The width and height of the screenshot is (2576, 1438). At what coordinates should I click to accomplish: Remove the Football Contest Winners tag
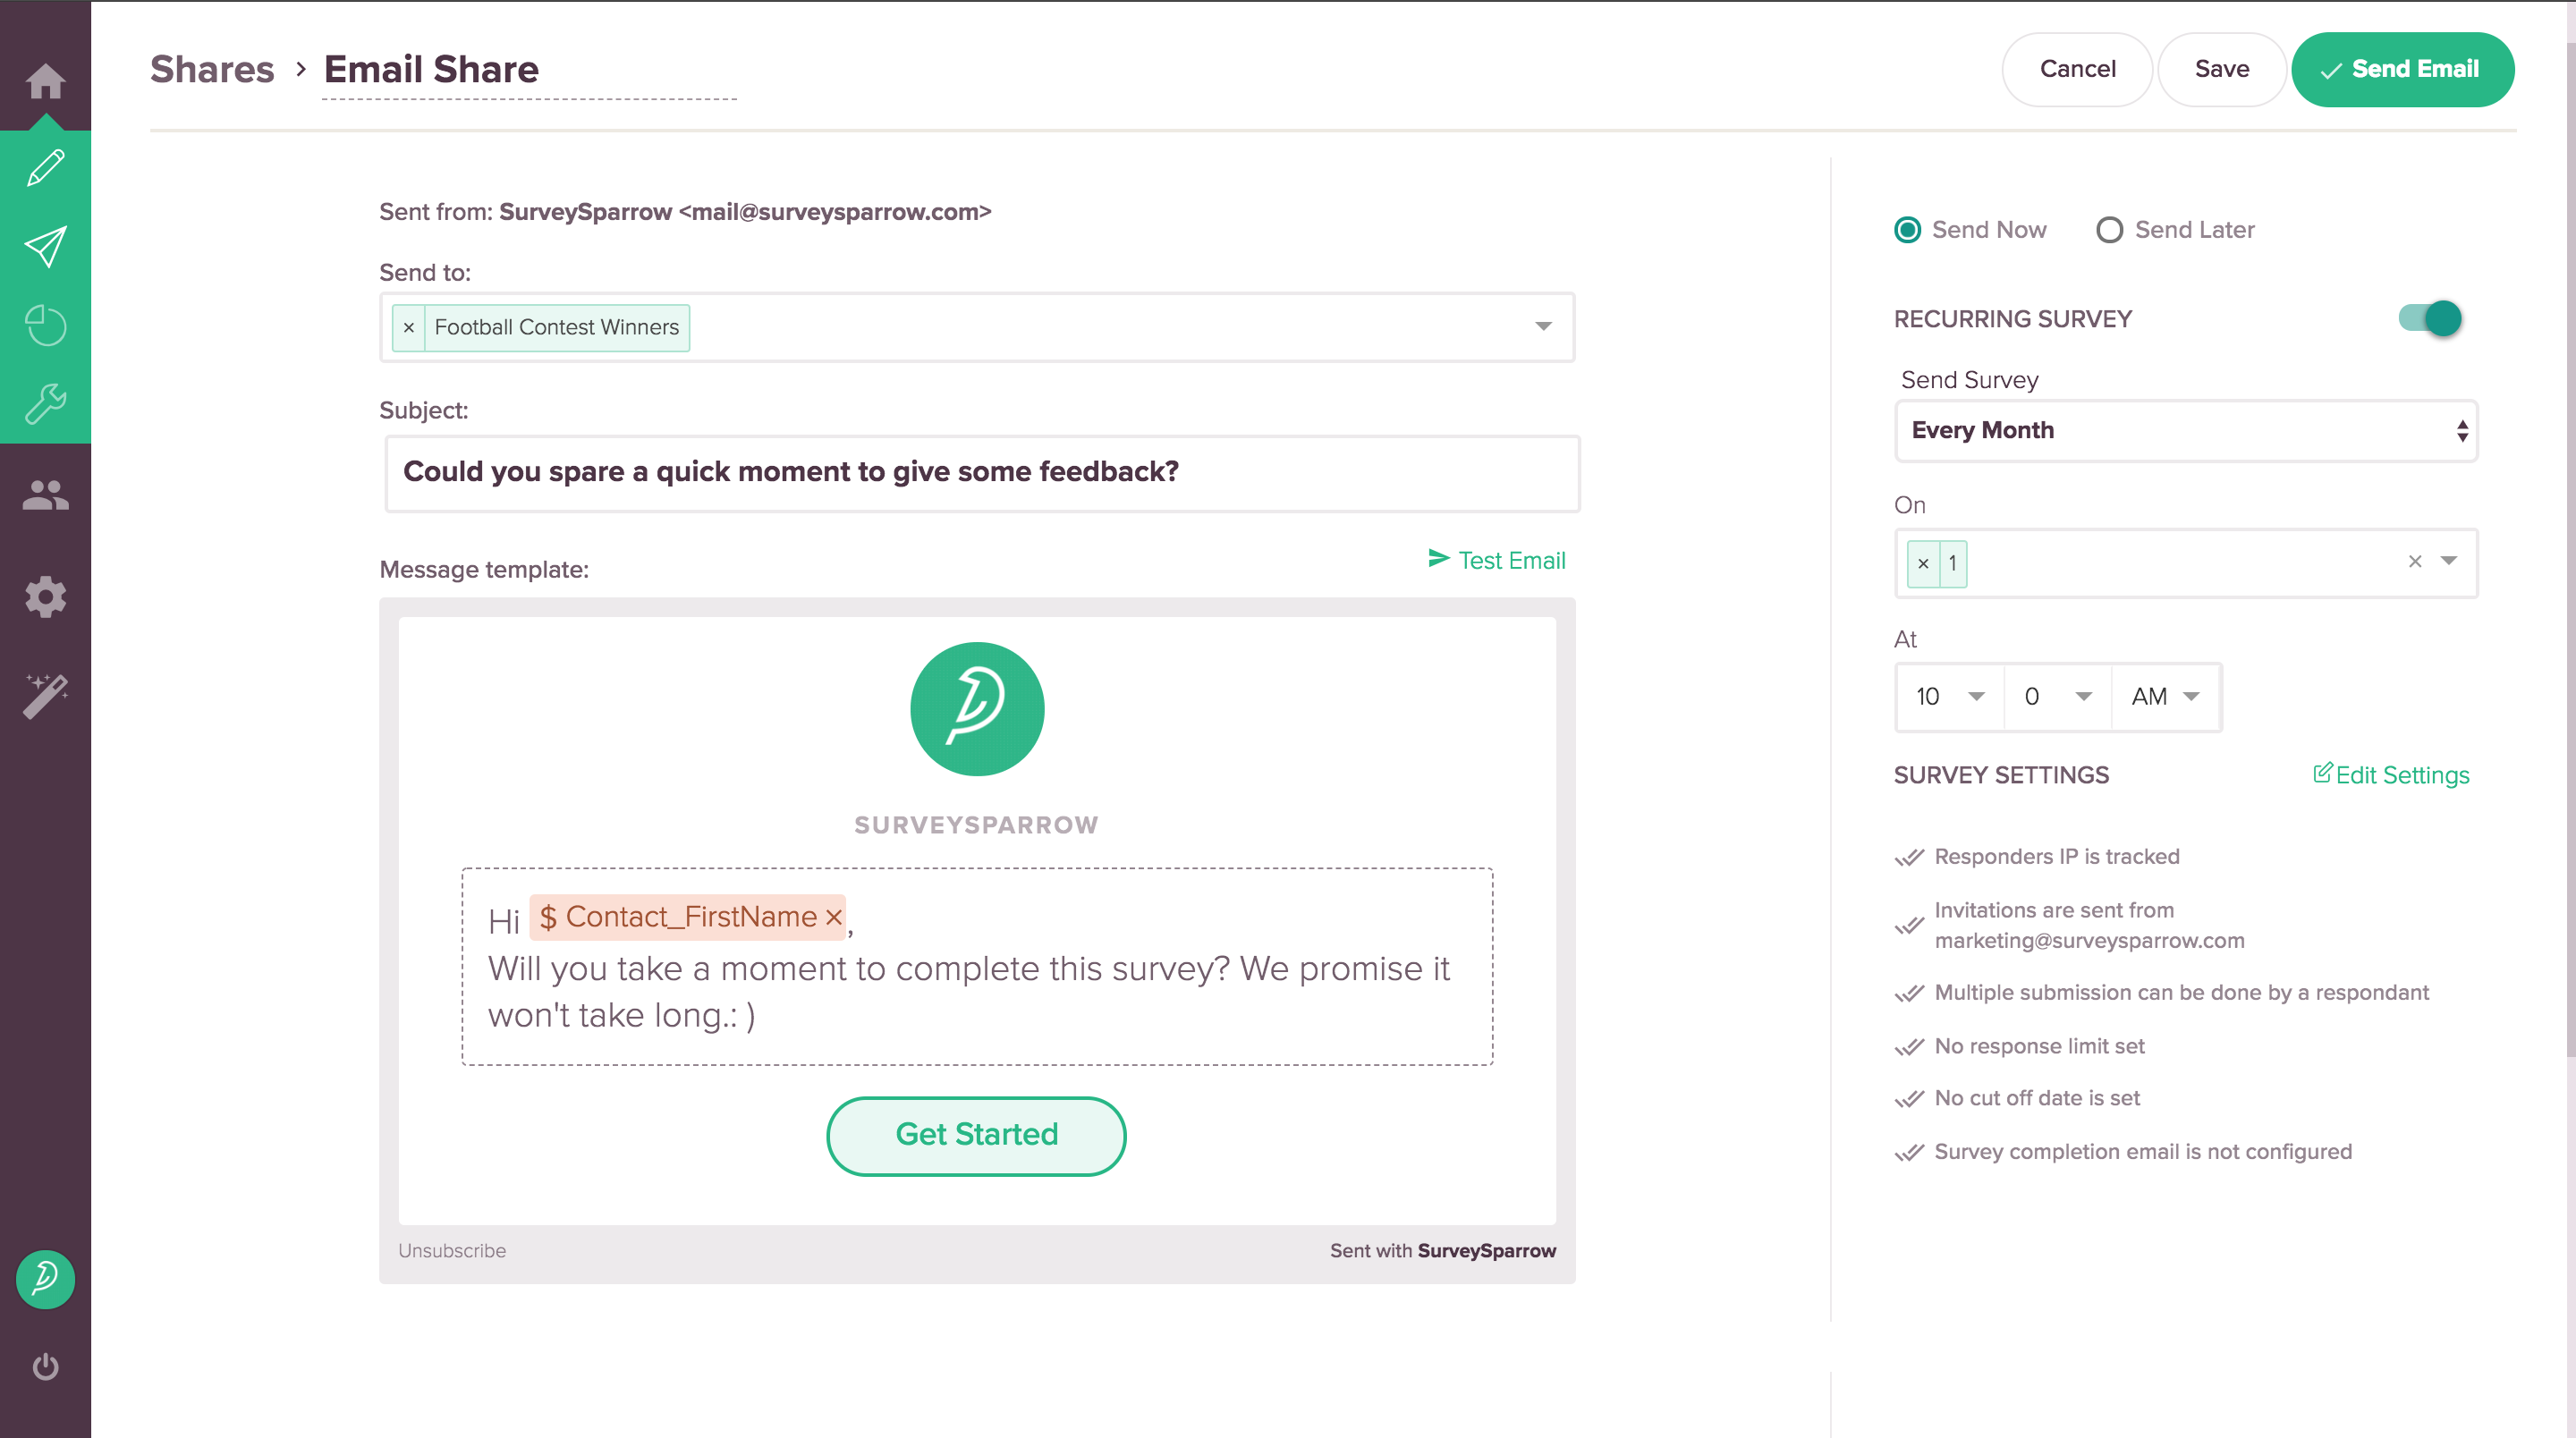pos(408,328)
